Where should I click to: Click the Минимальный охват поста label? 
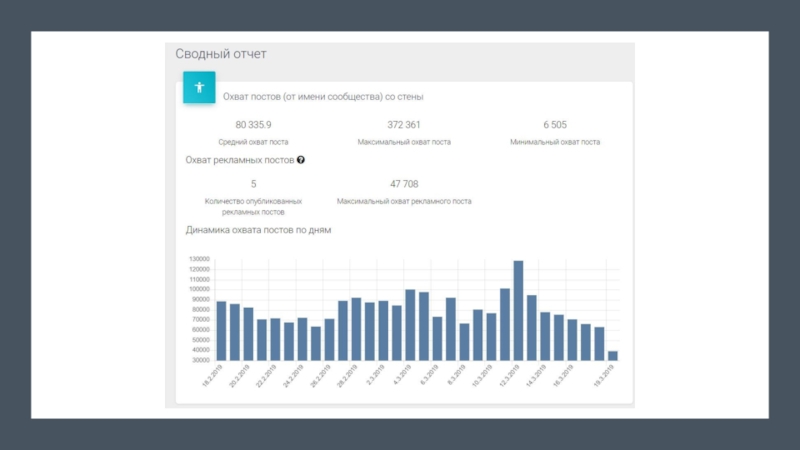click(554, 142)
